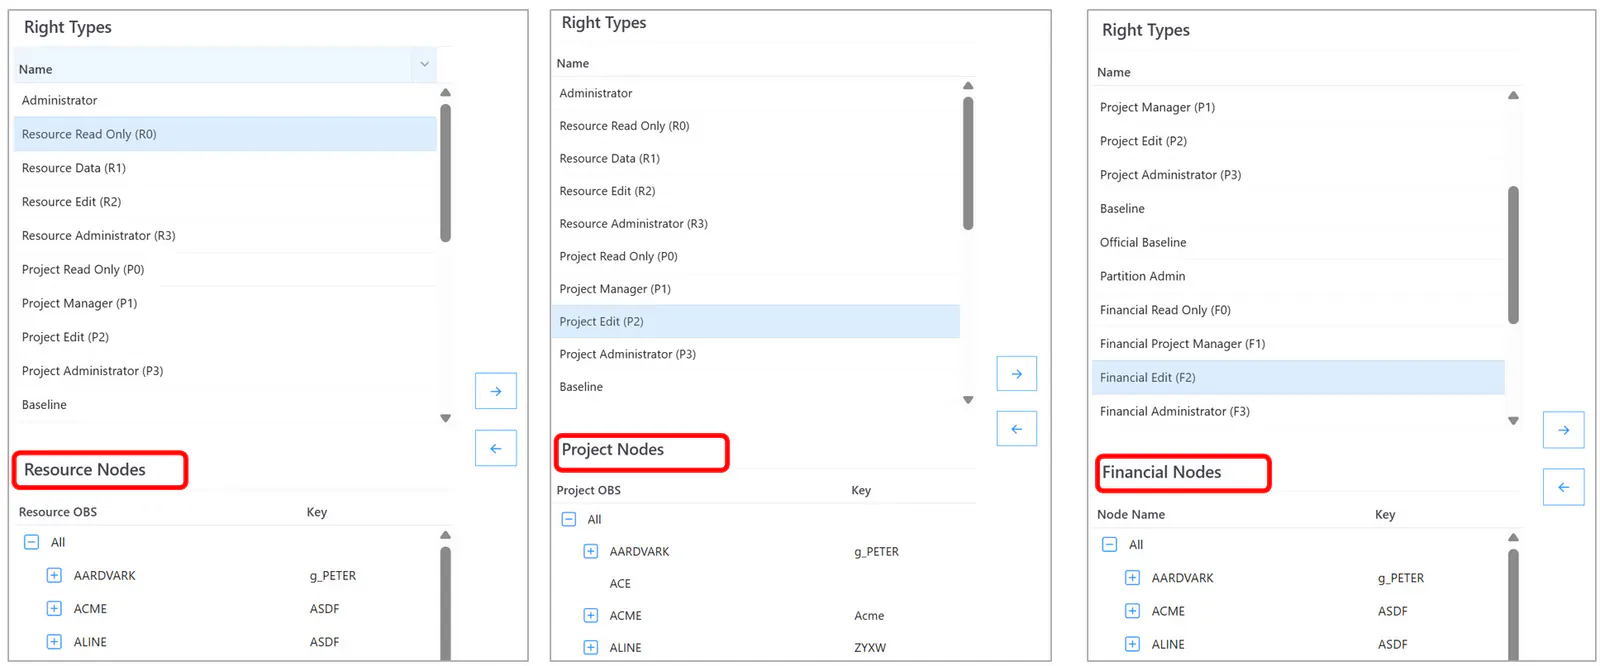Select Financial Administrator (F3) right type

1298,411
